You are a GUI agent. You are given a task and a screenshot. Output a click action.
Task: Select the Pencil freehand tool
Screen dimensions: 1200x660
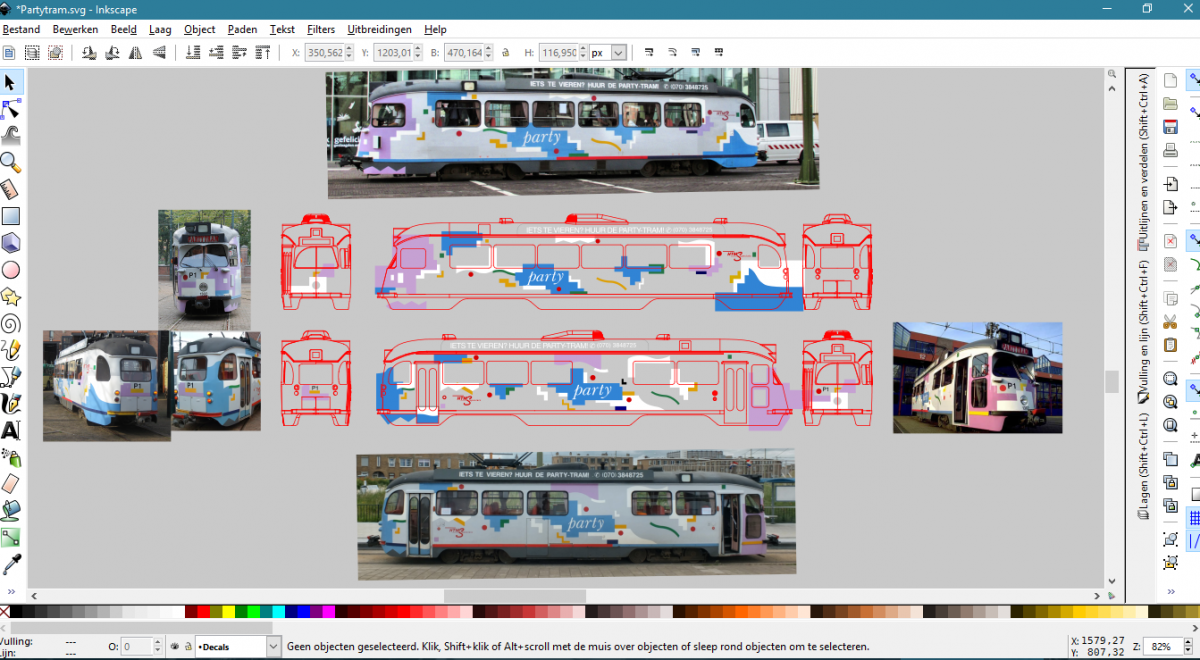(x=11, y=351)
